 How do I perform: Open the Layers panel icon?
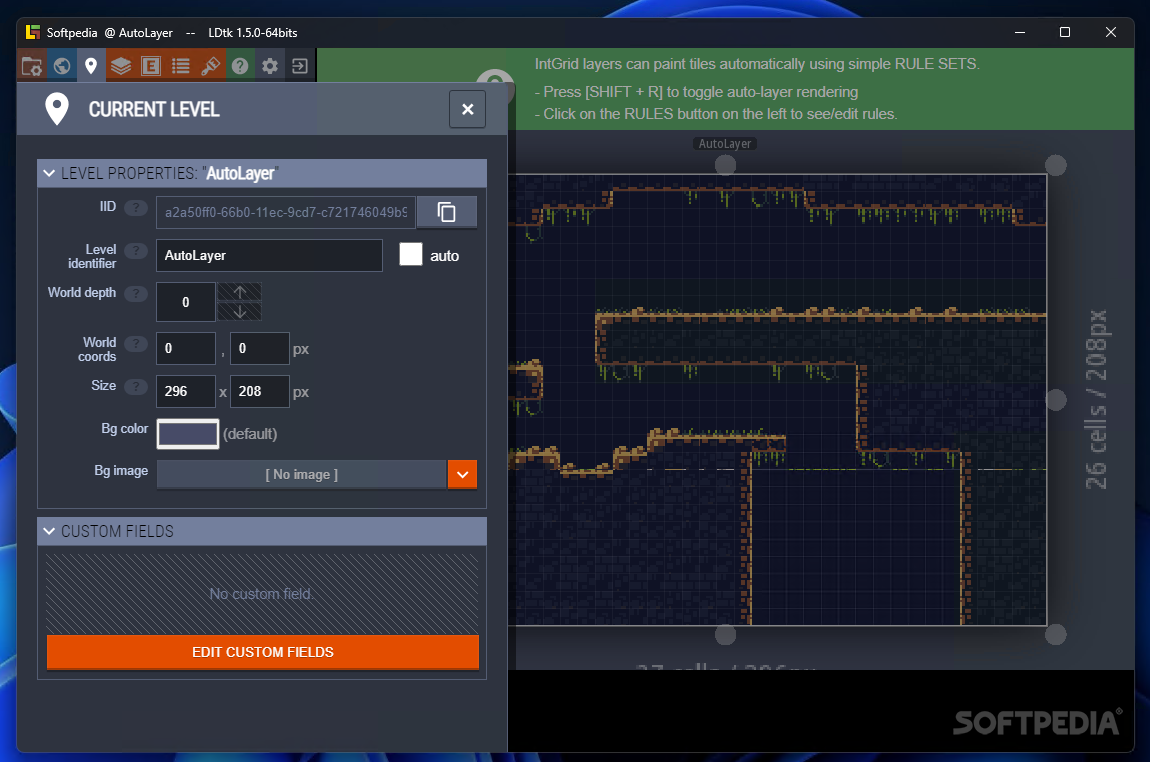click(x=121, y=66)
